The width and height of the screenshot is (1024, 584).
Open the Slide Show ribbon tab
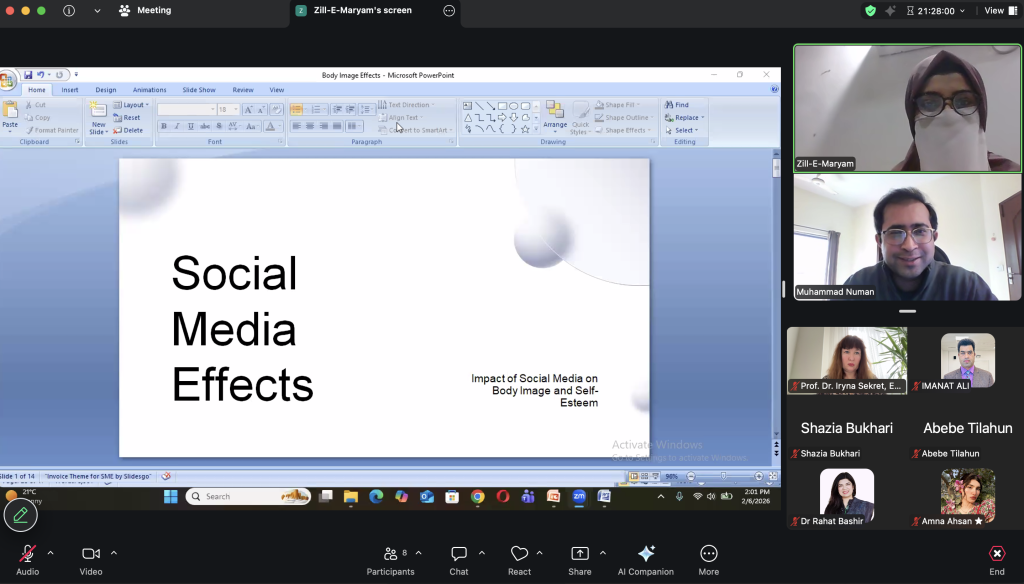pos(199,90)
